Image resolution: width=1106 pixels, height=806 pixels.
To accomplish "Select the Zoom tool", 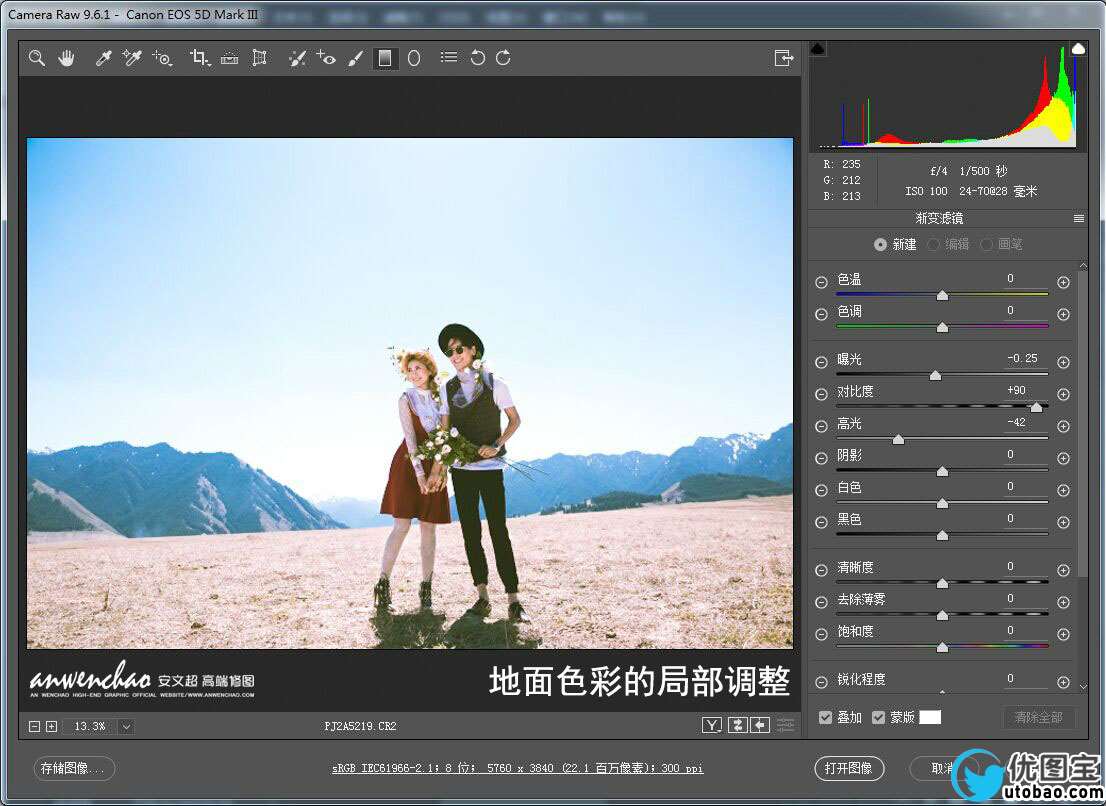I will tap(37, 59).
